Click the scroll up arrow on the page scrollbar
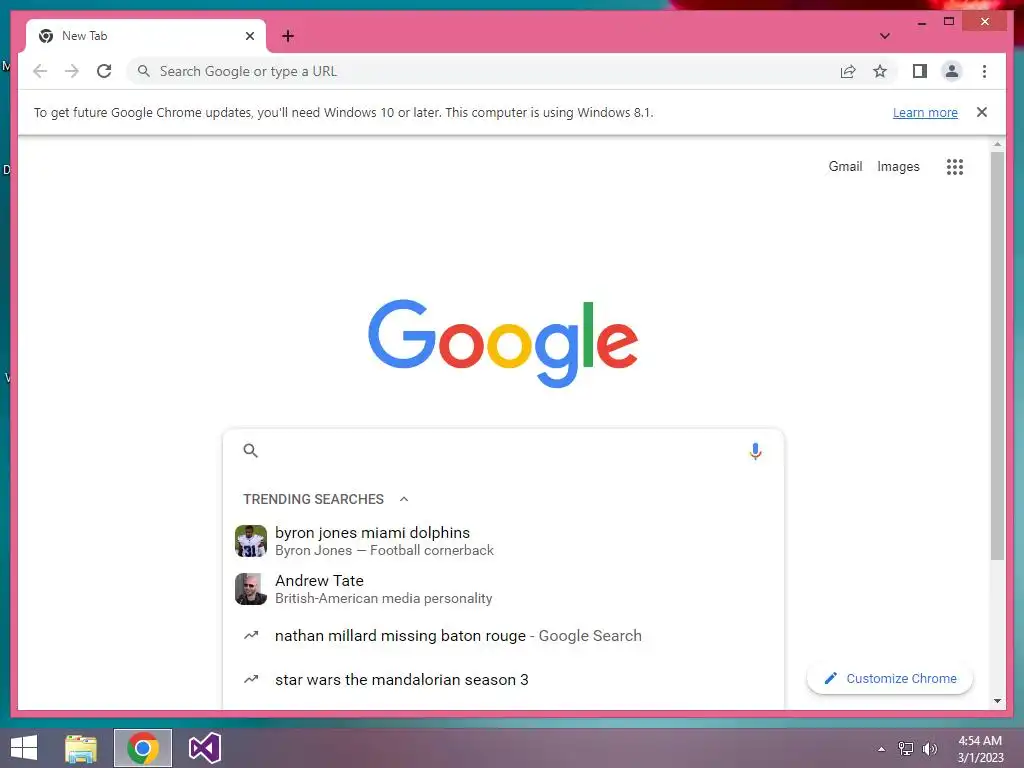This screenshot has height=768, width=1024. click(997, 144)
